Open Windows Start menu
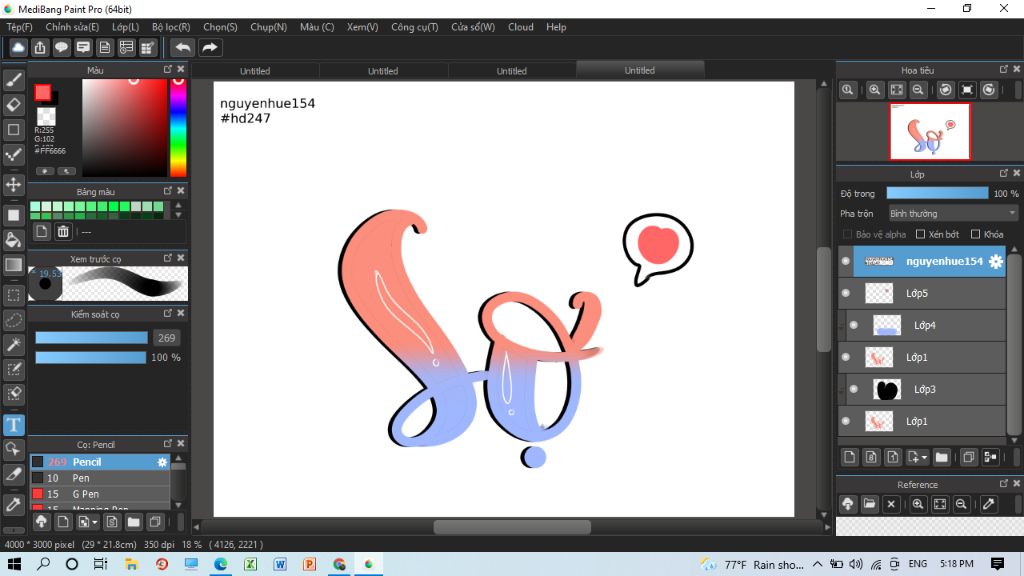The height and width of the screenshot is (576, 1024). coord(14,564)
